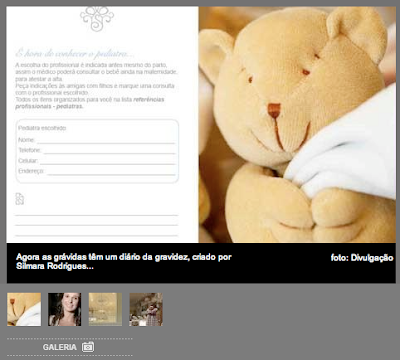Click the 'Endereço' line in the diary page

97,171
